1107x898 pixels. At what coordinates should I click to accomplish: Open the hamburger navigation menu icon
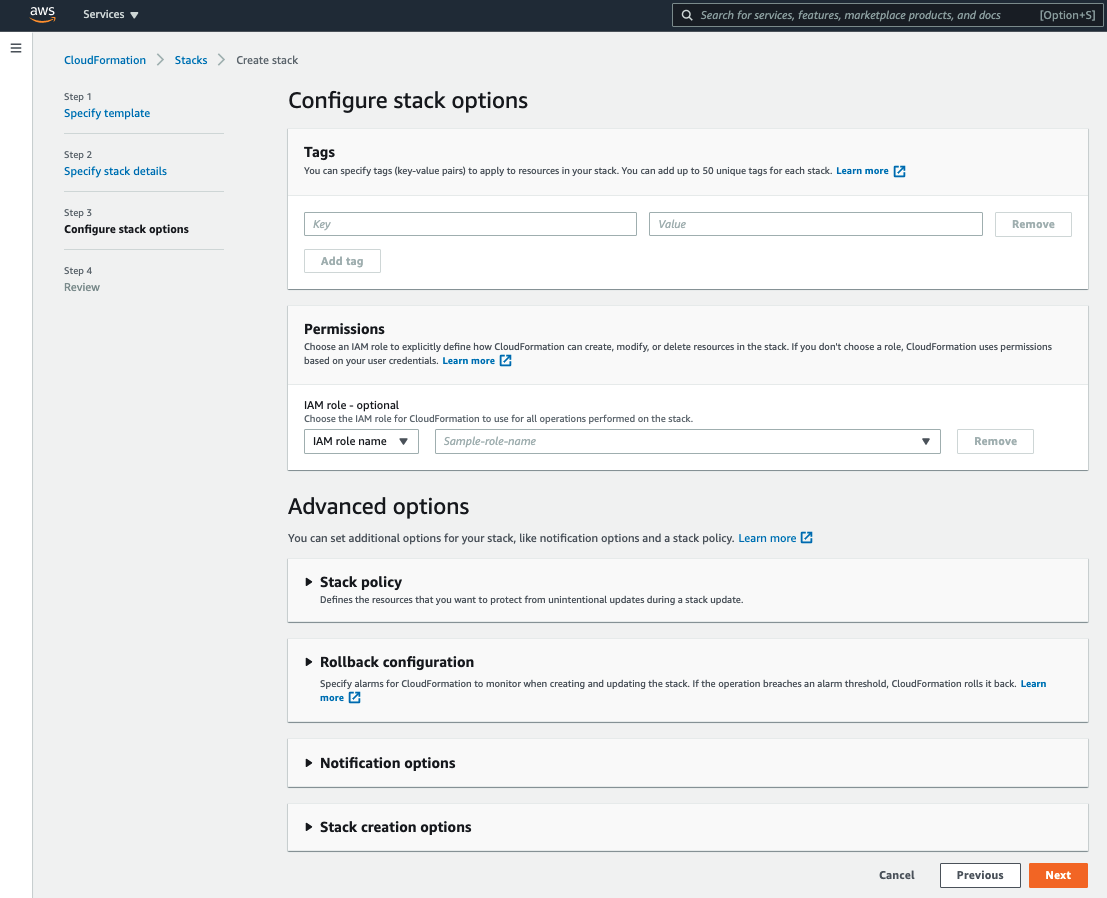(16, 48)
